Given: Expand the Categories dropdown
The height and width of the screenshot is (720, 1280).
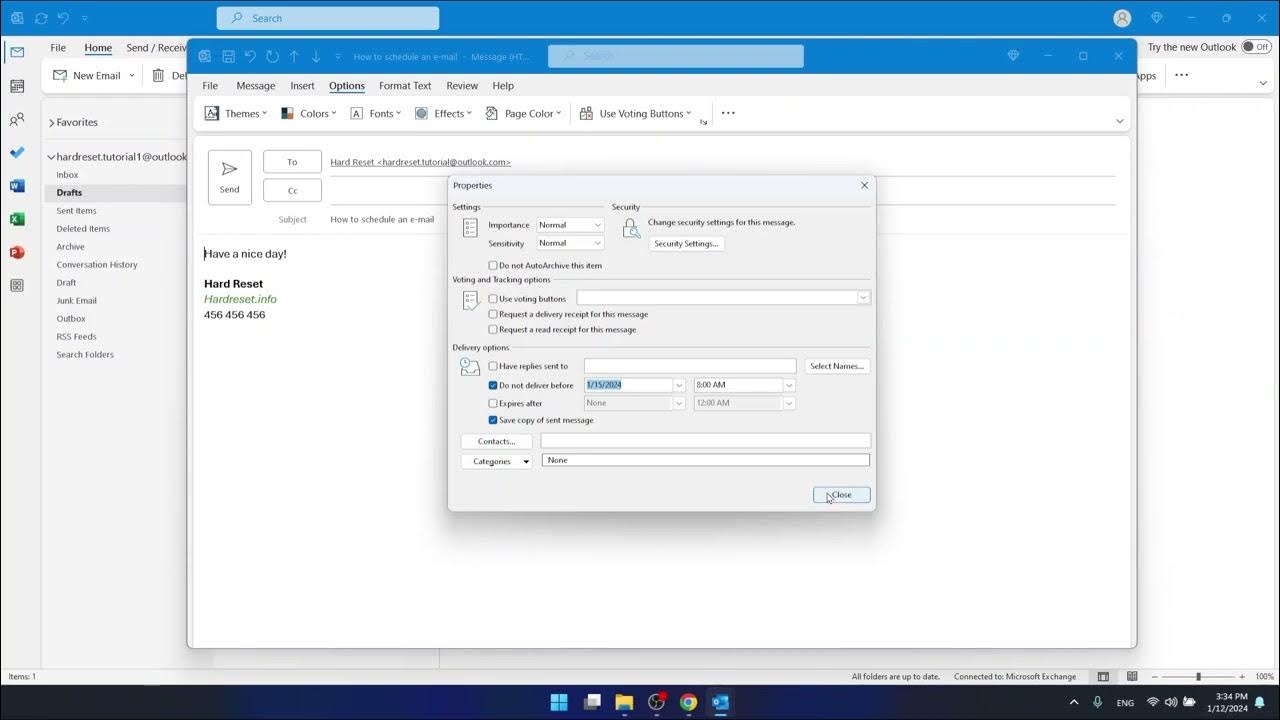Looking at the screenshot, I should 524,460.
